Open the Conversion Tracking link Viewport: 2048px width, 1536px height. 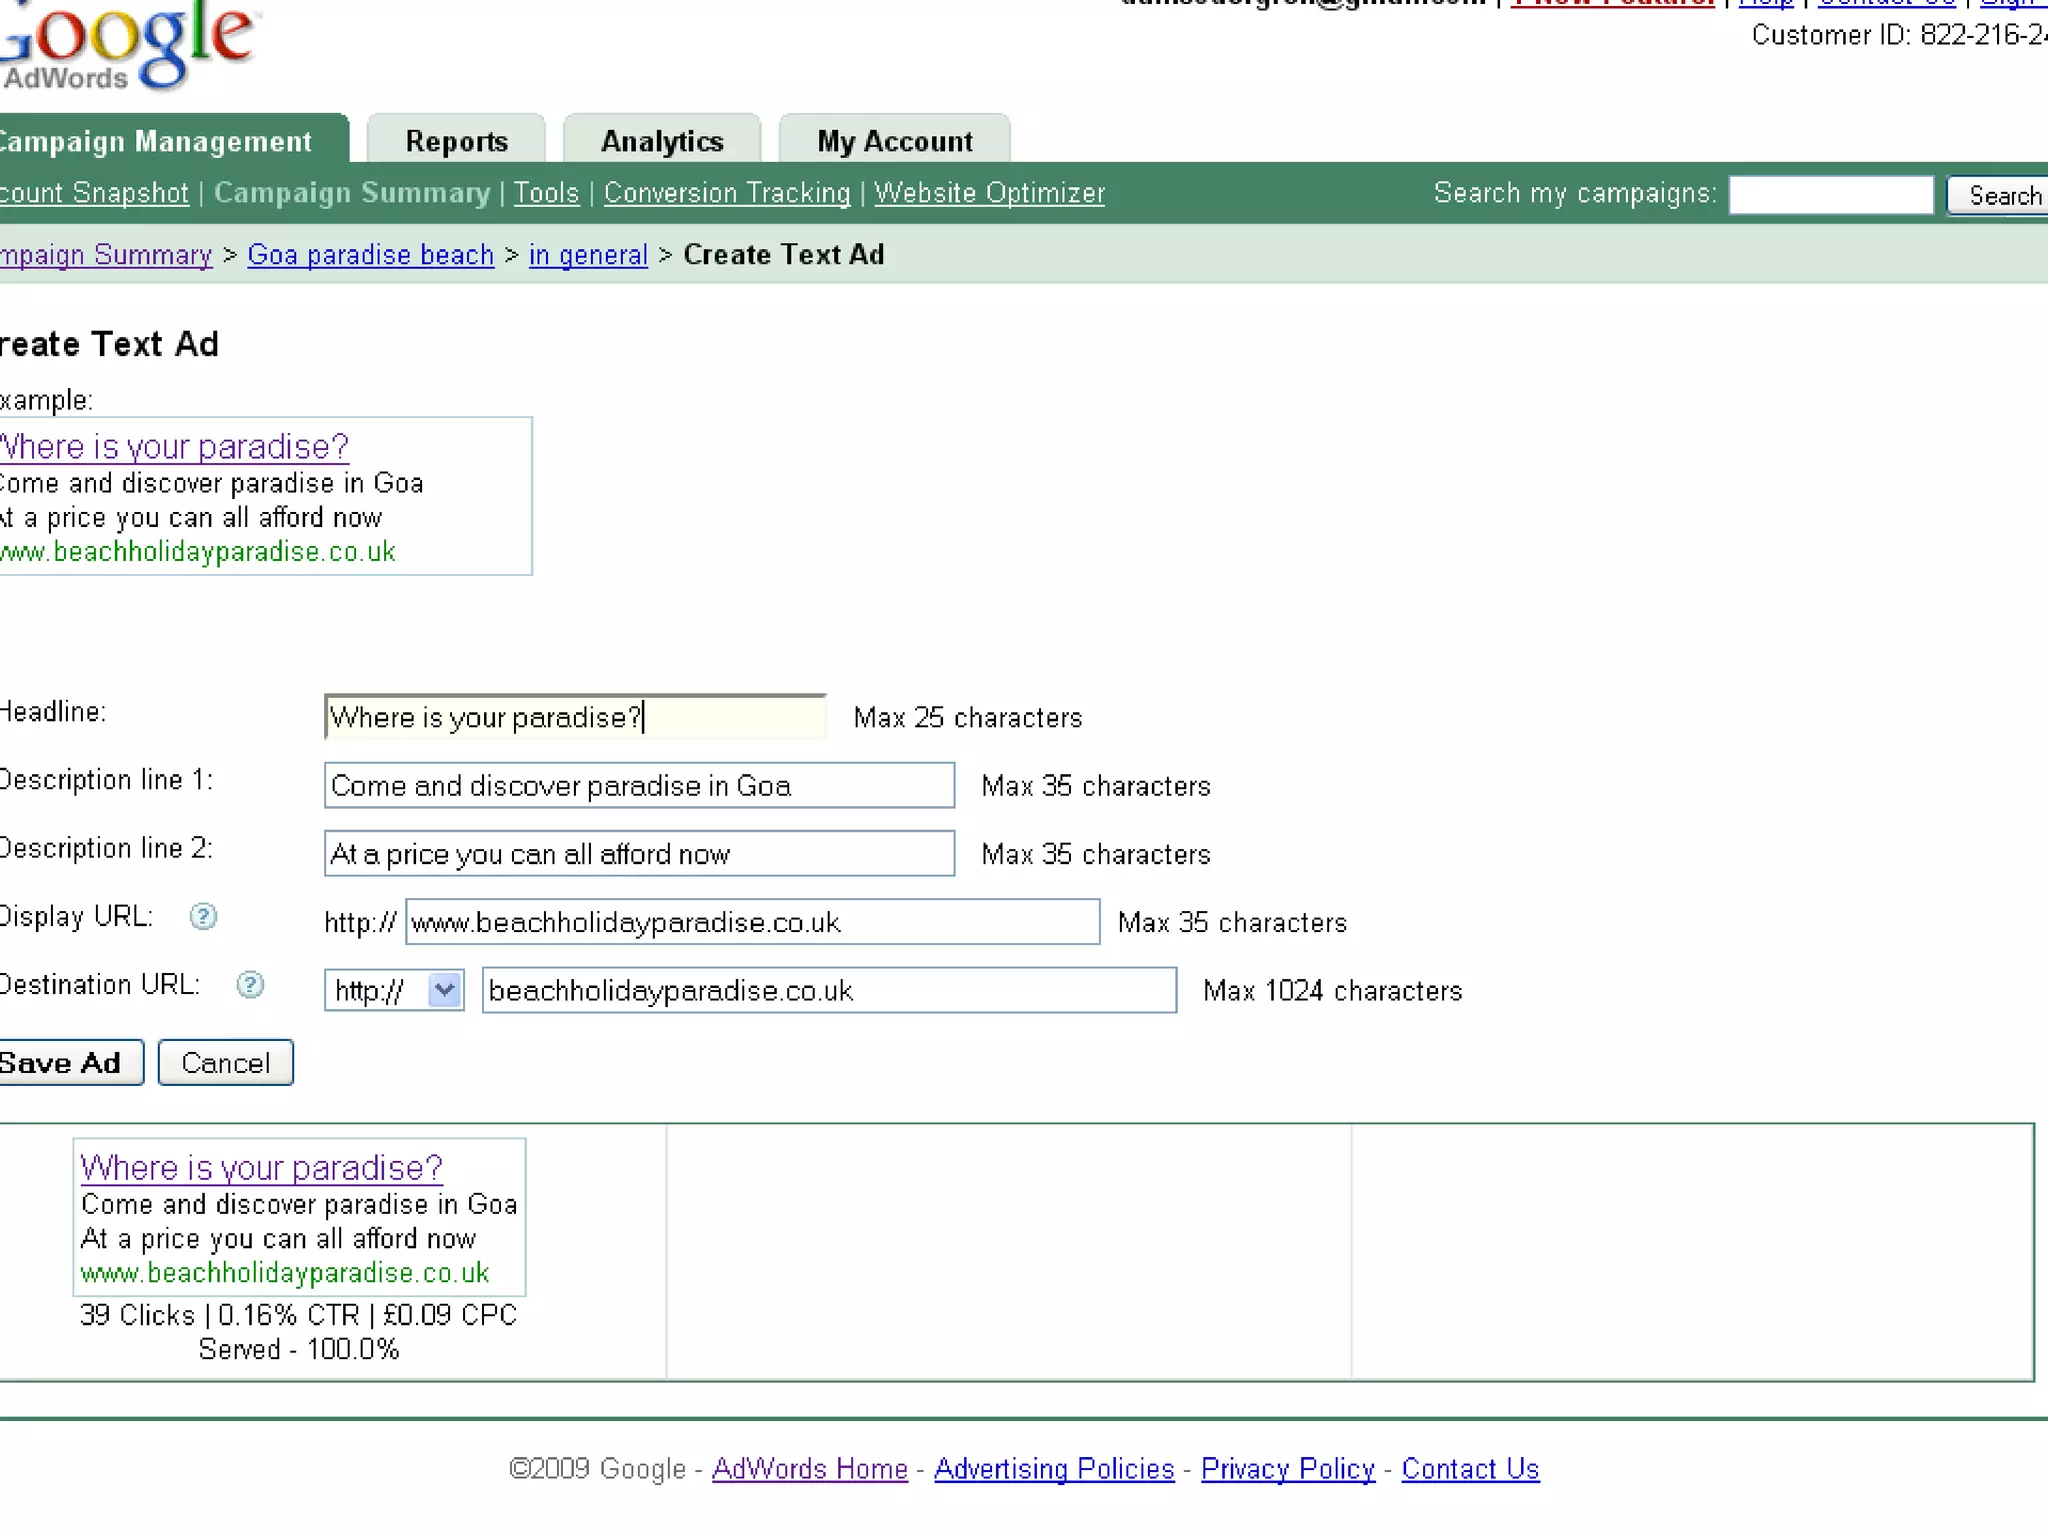tap(727, 192)
